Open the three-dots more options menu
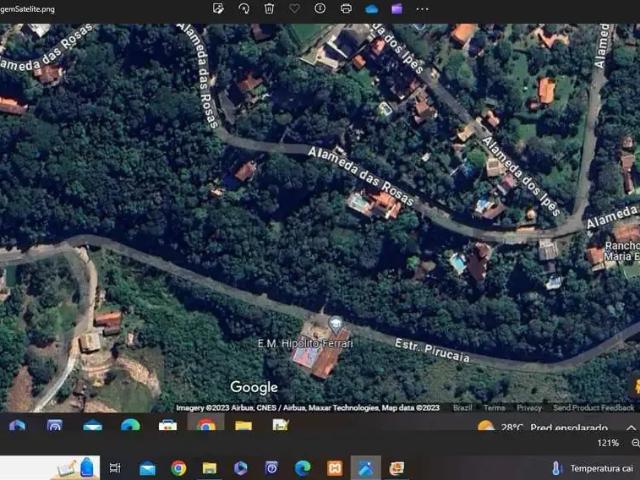Image resolution: width=640 pixels, height=480 pixels. [423, 8]
